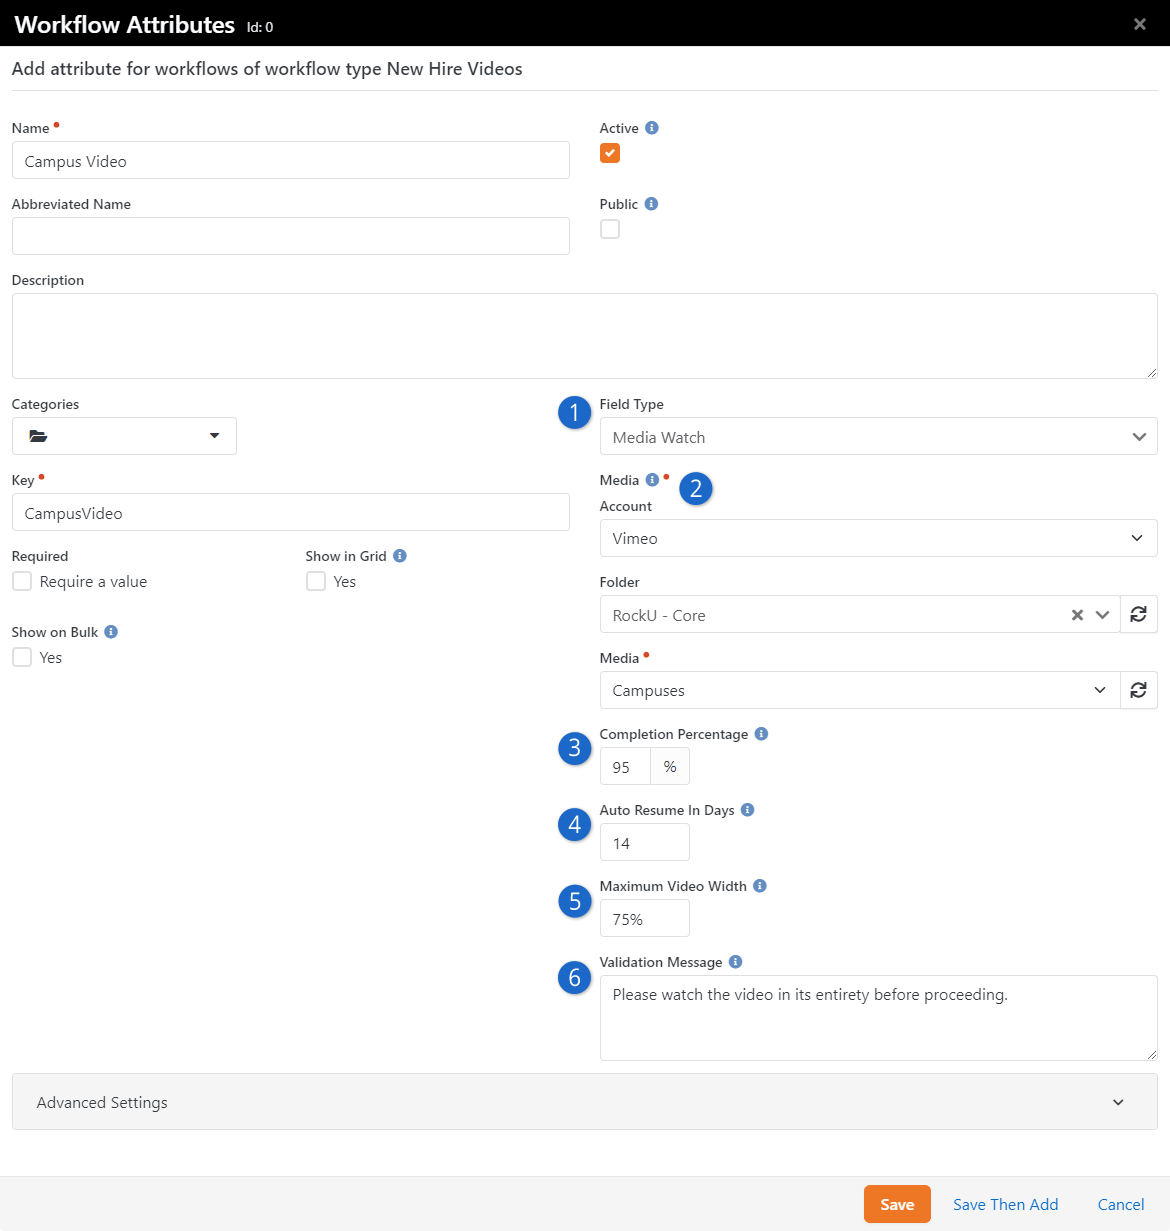Click the Maximum Video Width info icon
1170x1231 pixels.
tap(760, 886)
